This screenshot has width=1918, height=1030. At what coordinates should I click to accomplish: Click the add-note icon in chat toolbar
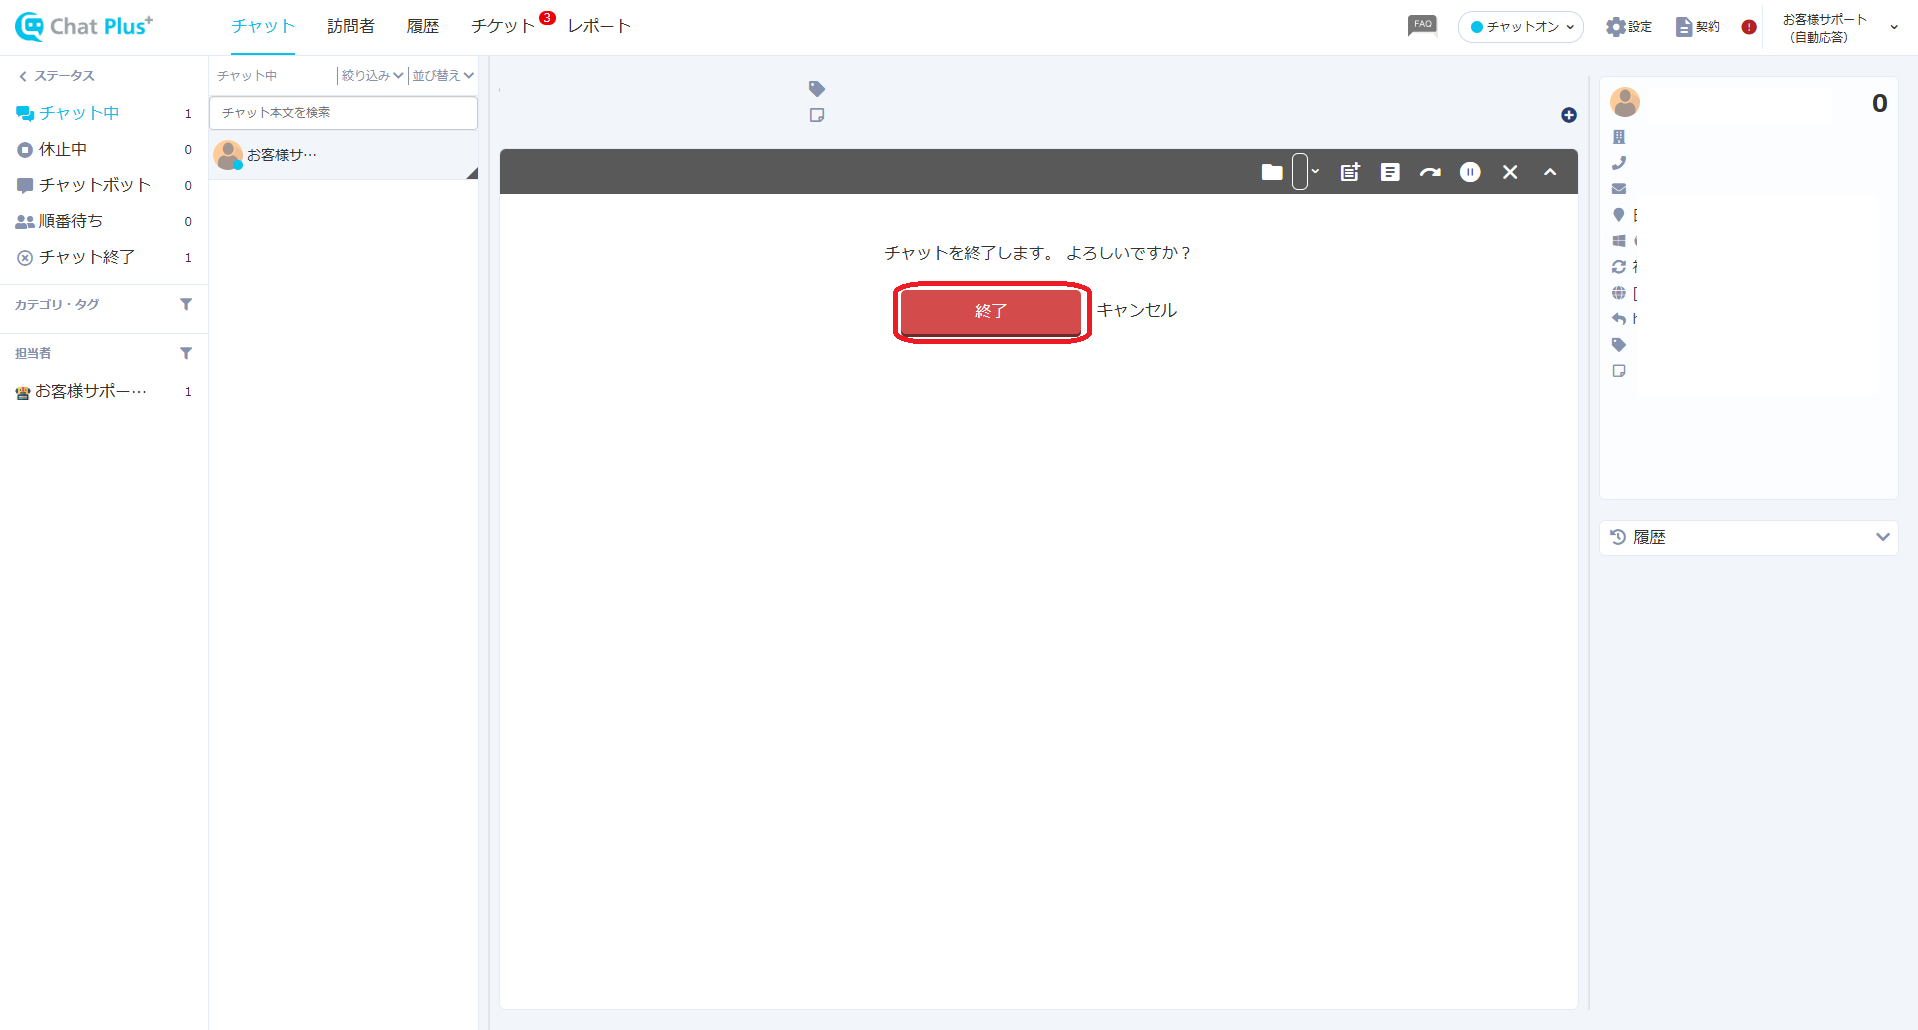1350,172
